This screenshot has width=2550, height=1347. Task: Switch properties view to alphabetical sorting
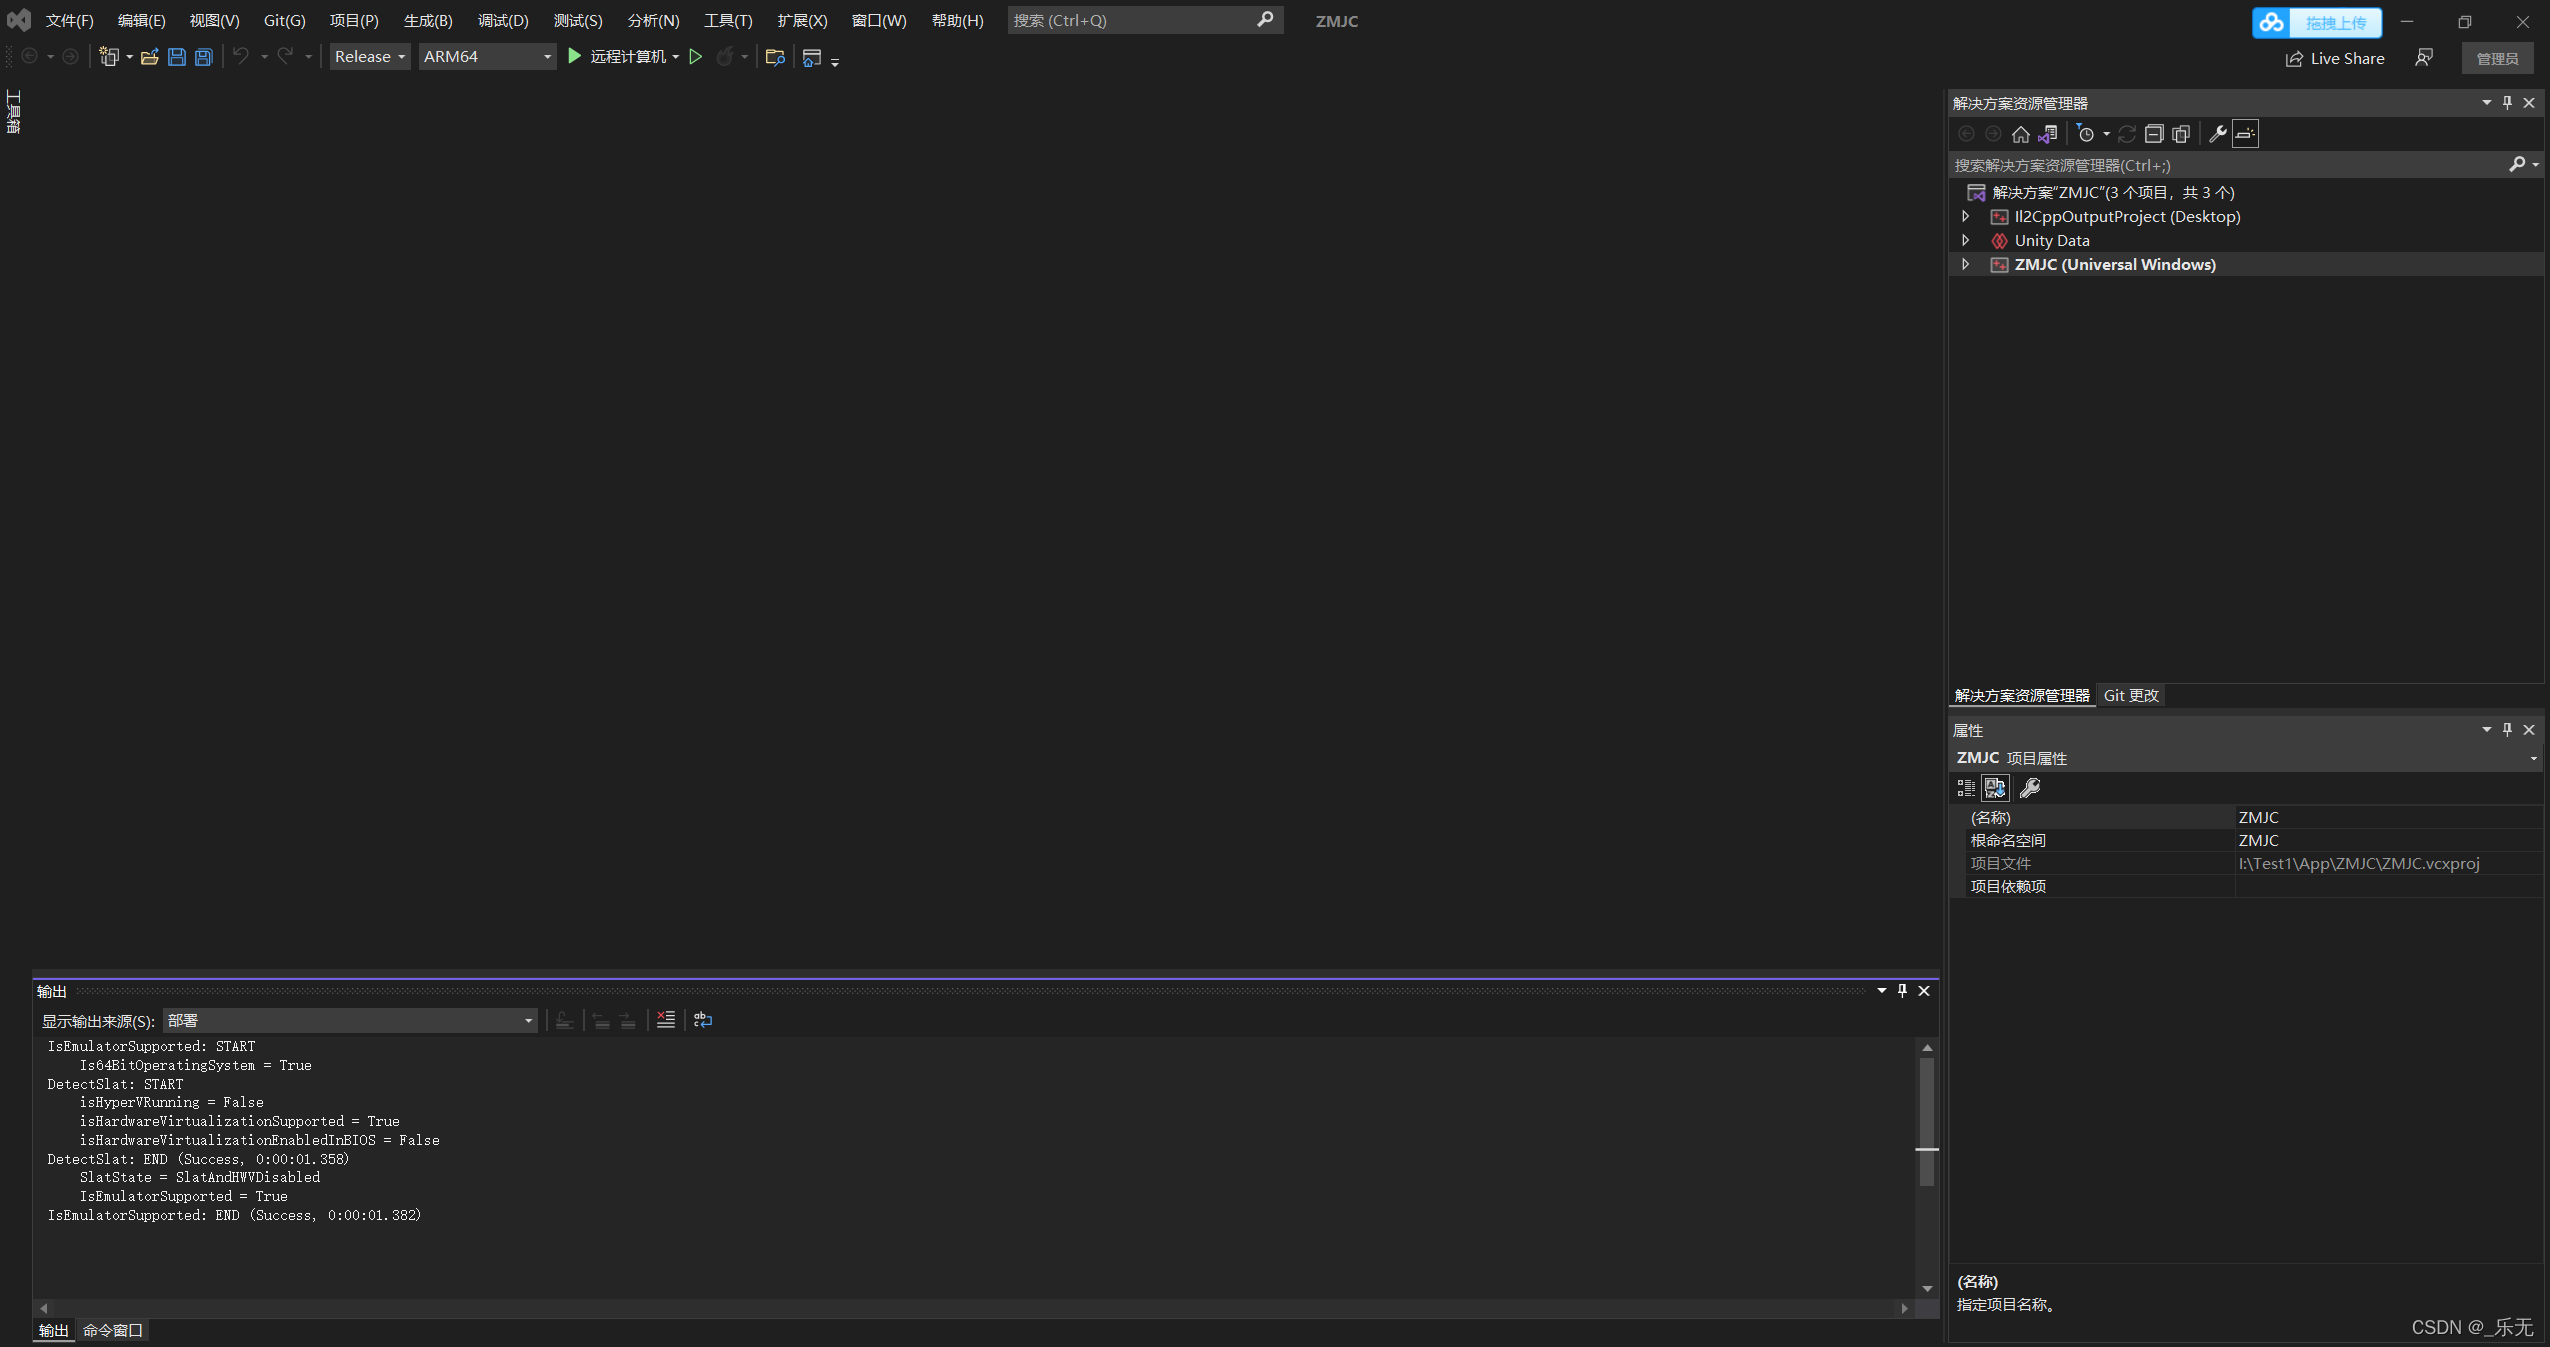click(1995, 788)
